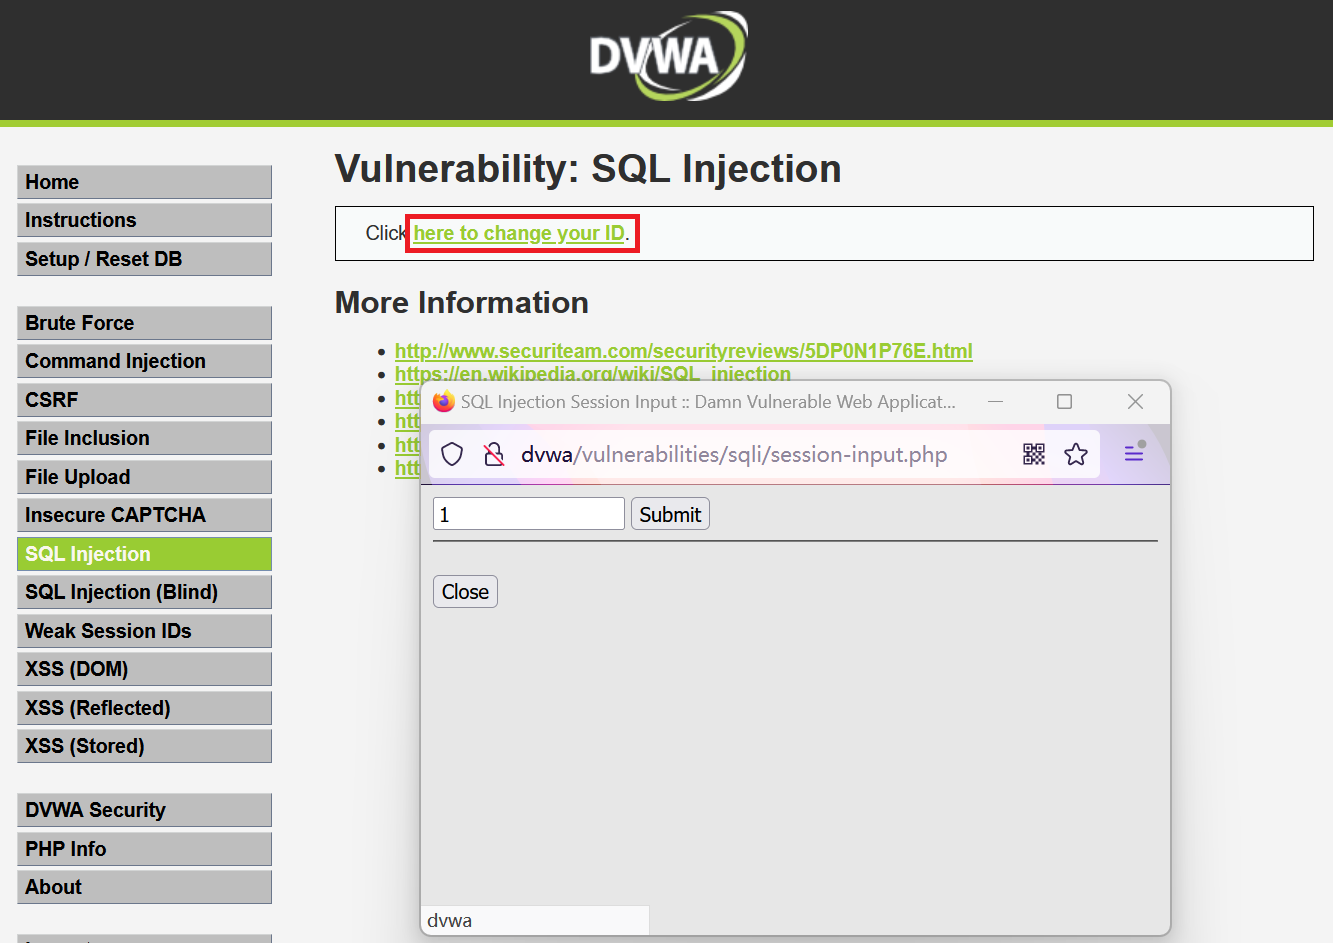
Task: Open the 'here to change your ID' link
Action: pyautogui.click(x=519, y=233)
